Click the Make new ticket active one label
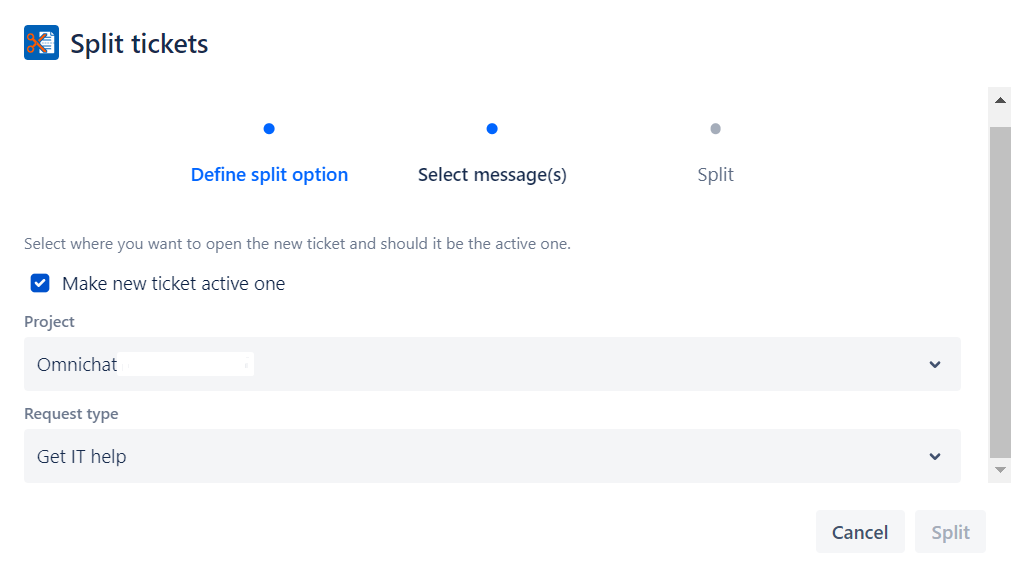The image size is (1011, 578). point(173,284)
